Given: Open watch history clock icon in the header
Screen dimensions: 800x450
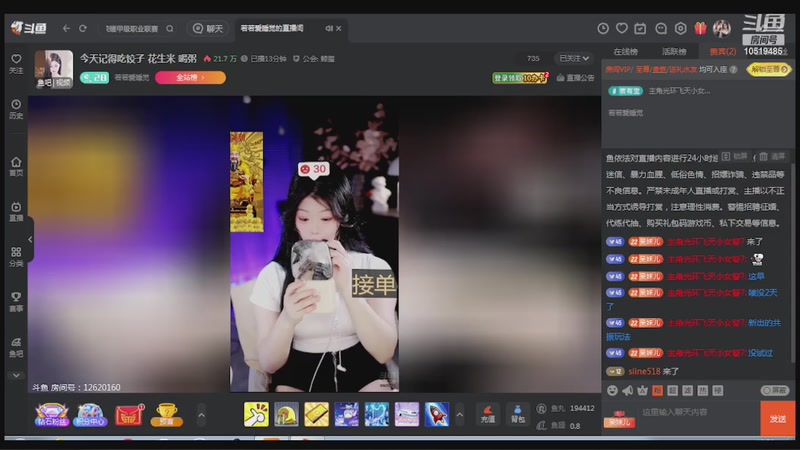Looking at the screenshot, I should (x=603, y=29).
